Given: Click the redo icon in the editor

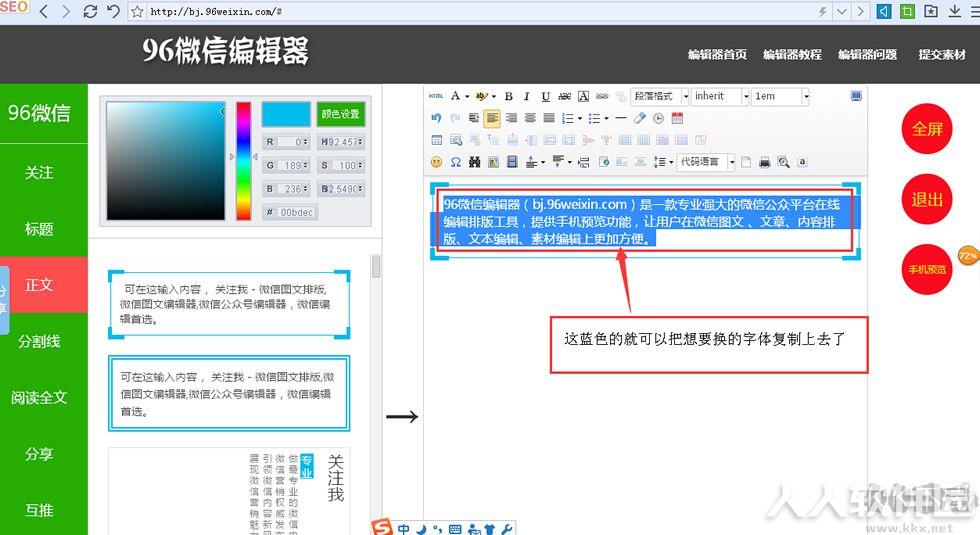Looking at the screenshot, I should 455,118.
